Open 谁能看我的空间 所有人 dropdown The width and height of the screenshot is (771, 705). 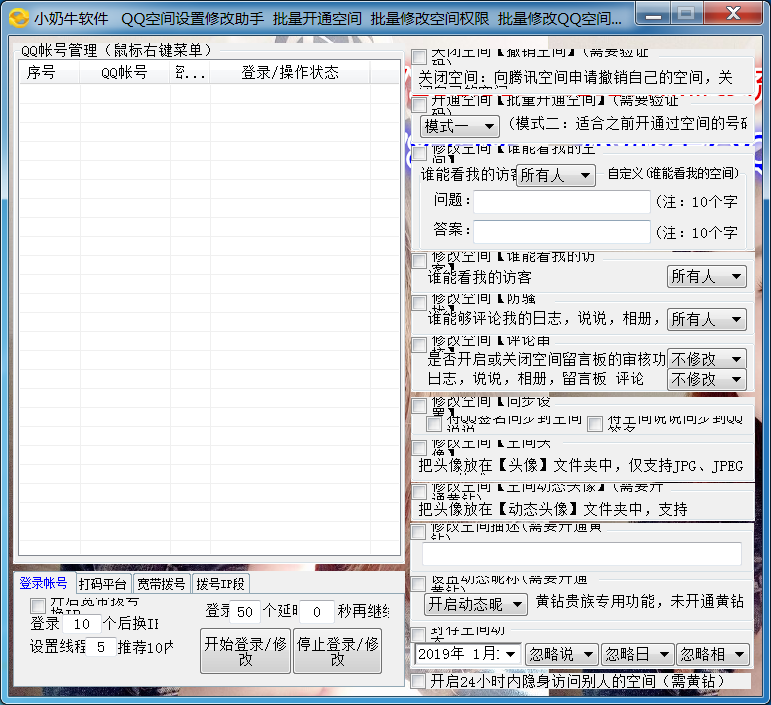click(x=556, y=175)
